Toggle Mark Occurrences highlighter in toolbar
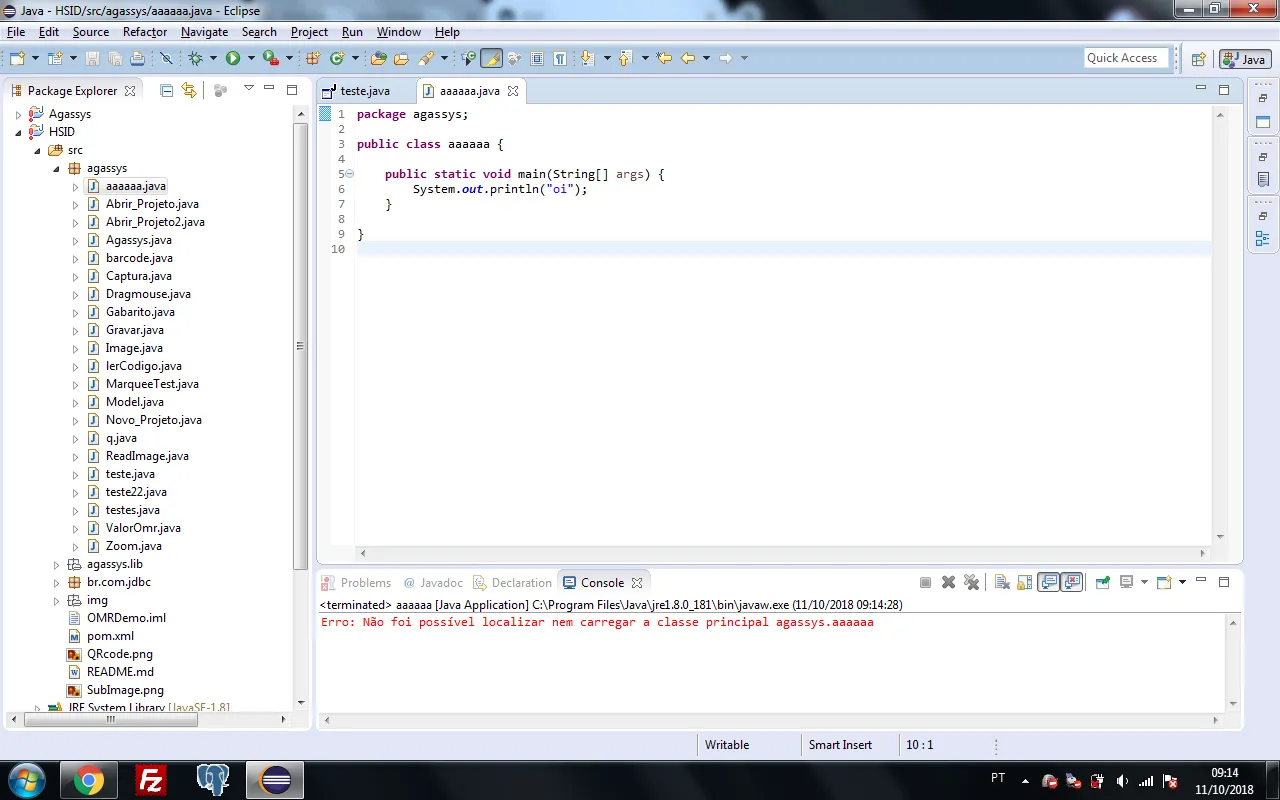 coord(491,59)
